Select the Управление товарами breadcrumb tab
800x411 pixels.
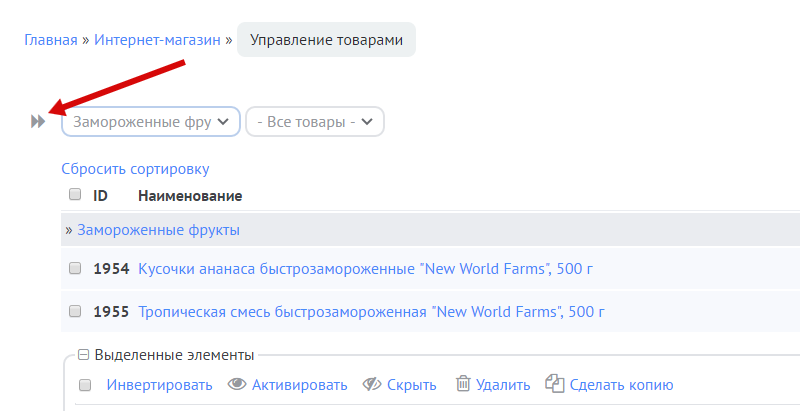[326, 41]
